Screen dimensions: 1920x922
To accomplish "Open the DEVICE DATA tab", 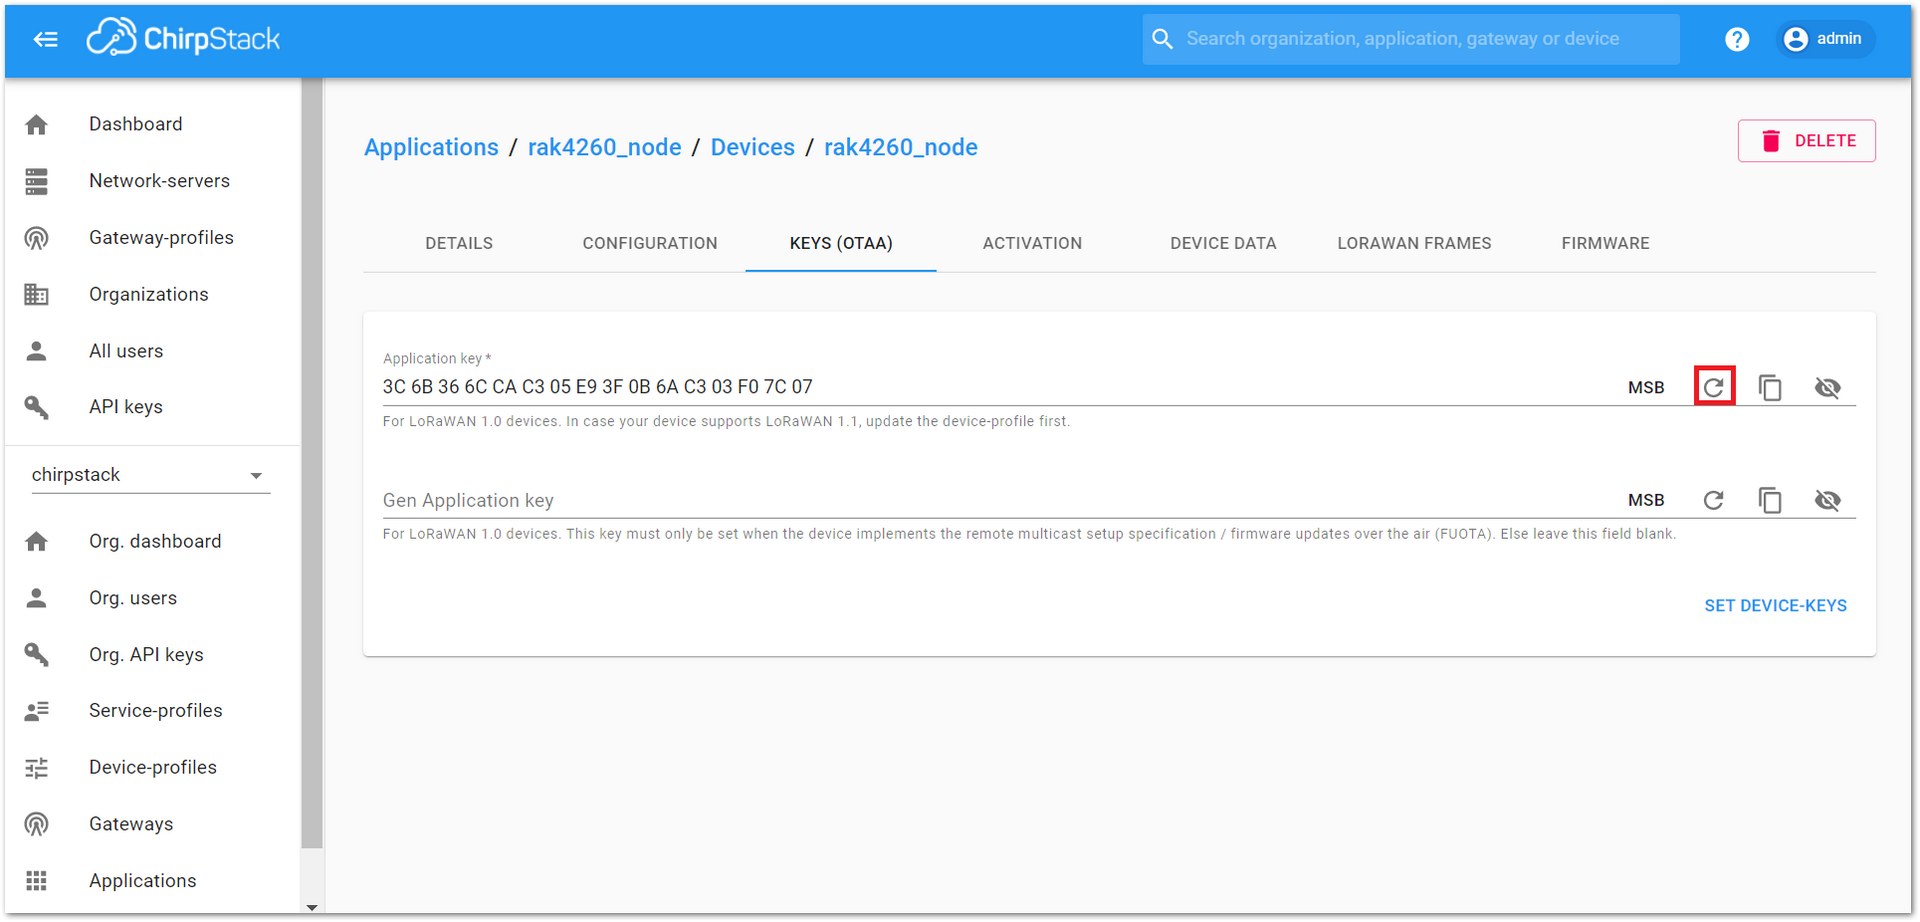I will pos(1223,243).
